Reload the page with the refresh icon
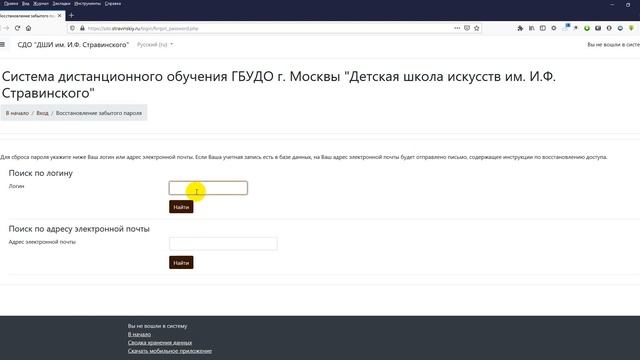The image size is (640, 360). [17, 28]
